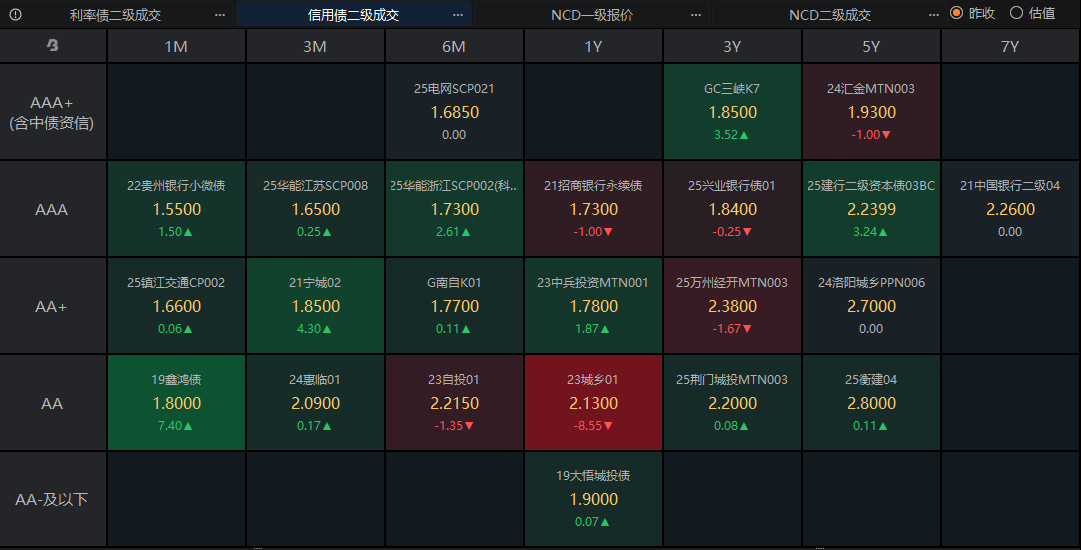Switch to the NCD二级成交 tab
This screenshot has width=1081, height=550.
tap(829, 15)
